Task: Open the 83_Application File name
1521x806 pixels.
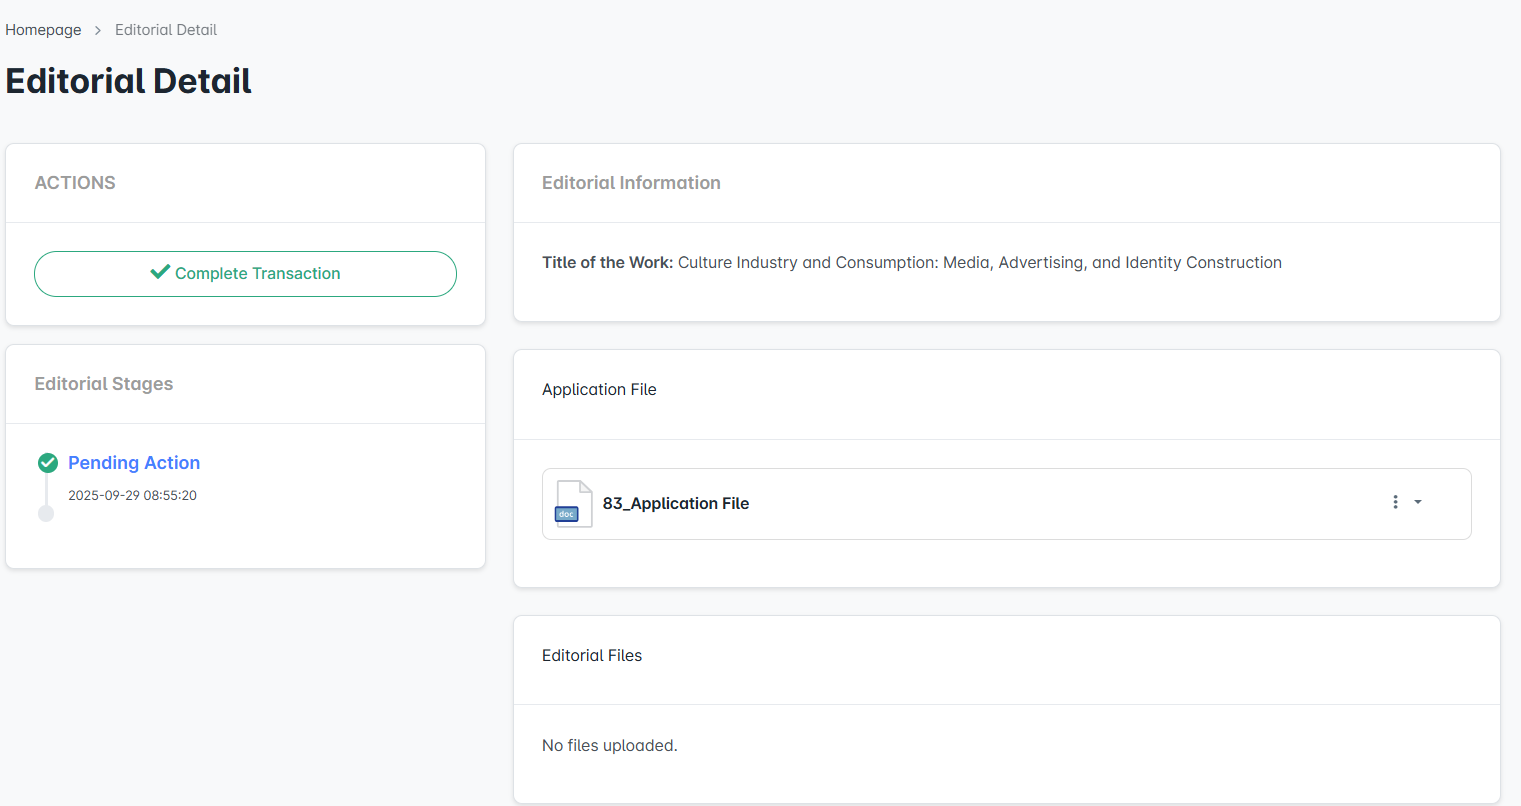Action: pyautogui.click(x=676, y=504)
